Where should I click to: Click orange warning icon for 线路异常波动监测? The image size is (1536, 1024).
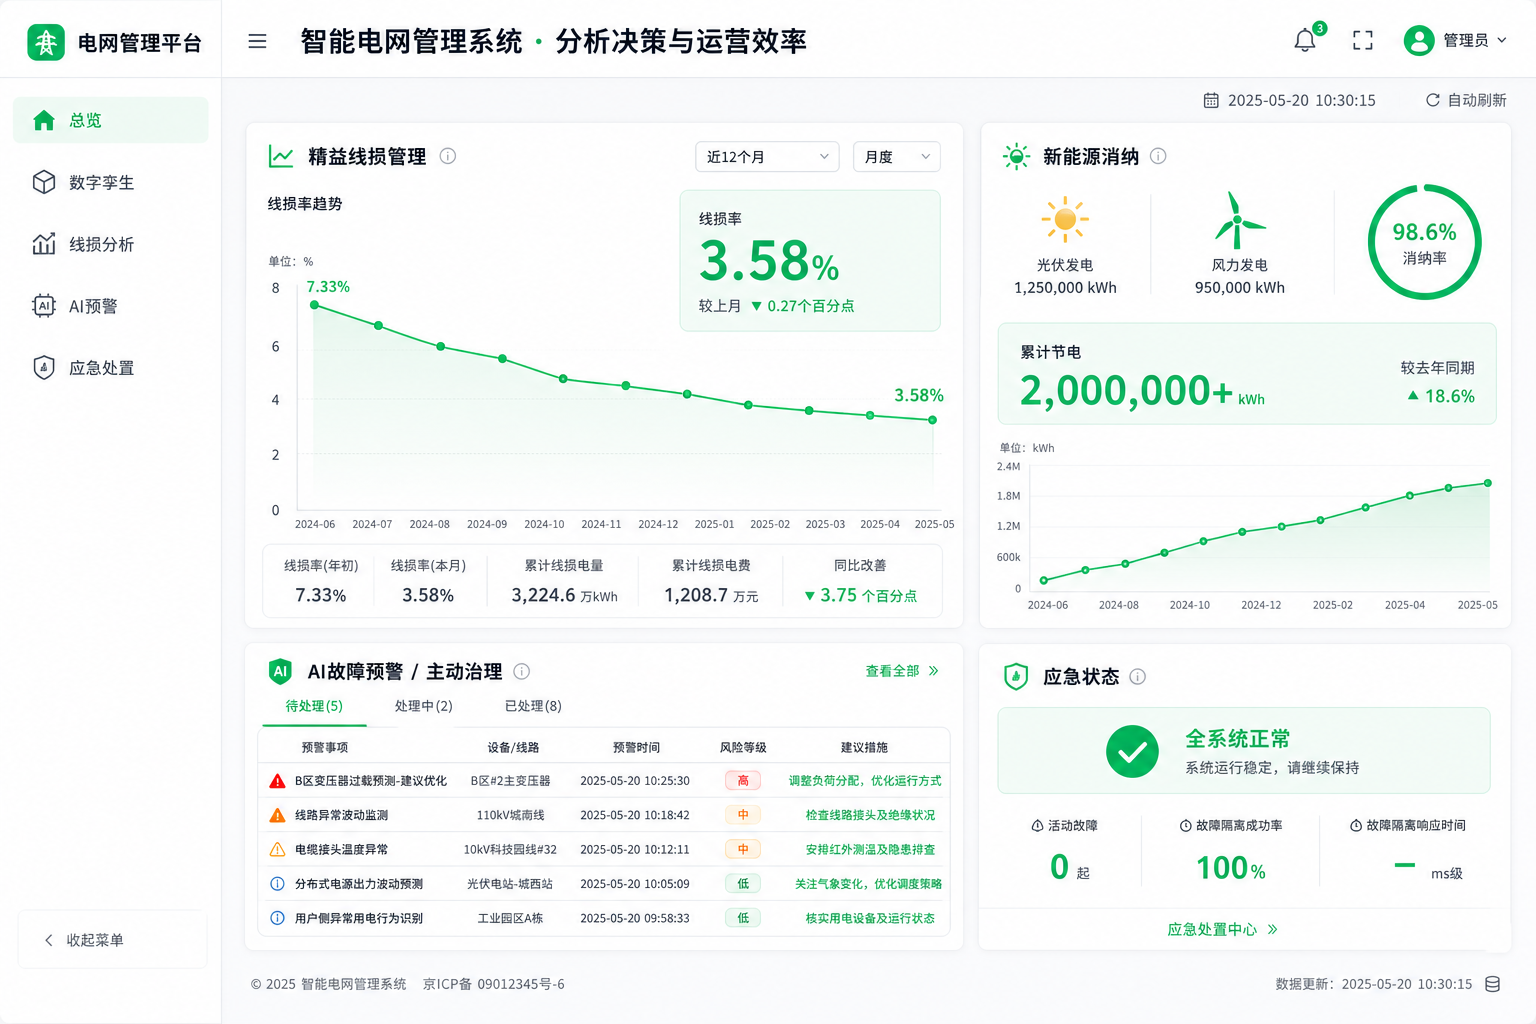click(x=278, y=815)
